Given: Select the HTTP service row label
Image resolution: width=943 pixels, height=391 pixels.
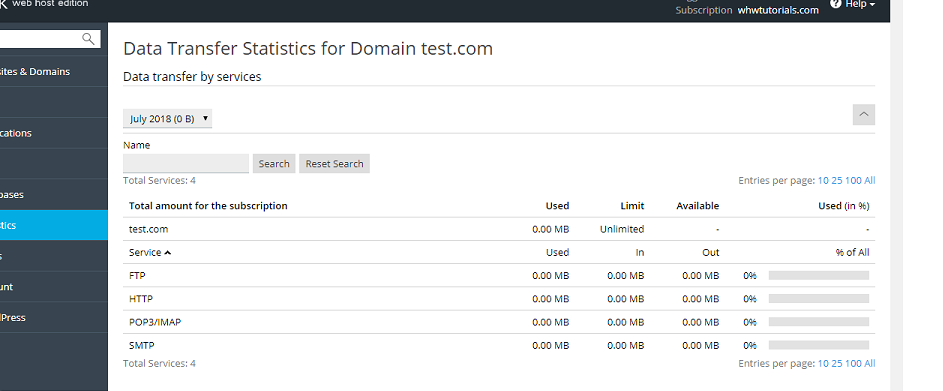Looking at the screenshot, I should (141, 299).
